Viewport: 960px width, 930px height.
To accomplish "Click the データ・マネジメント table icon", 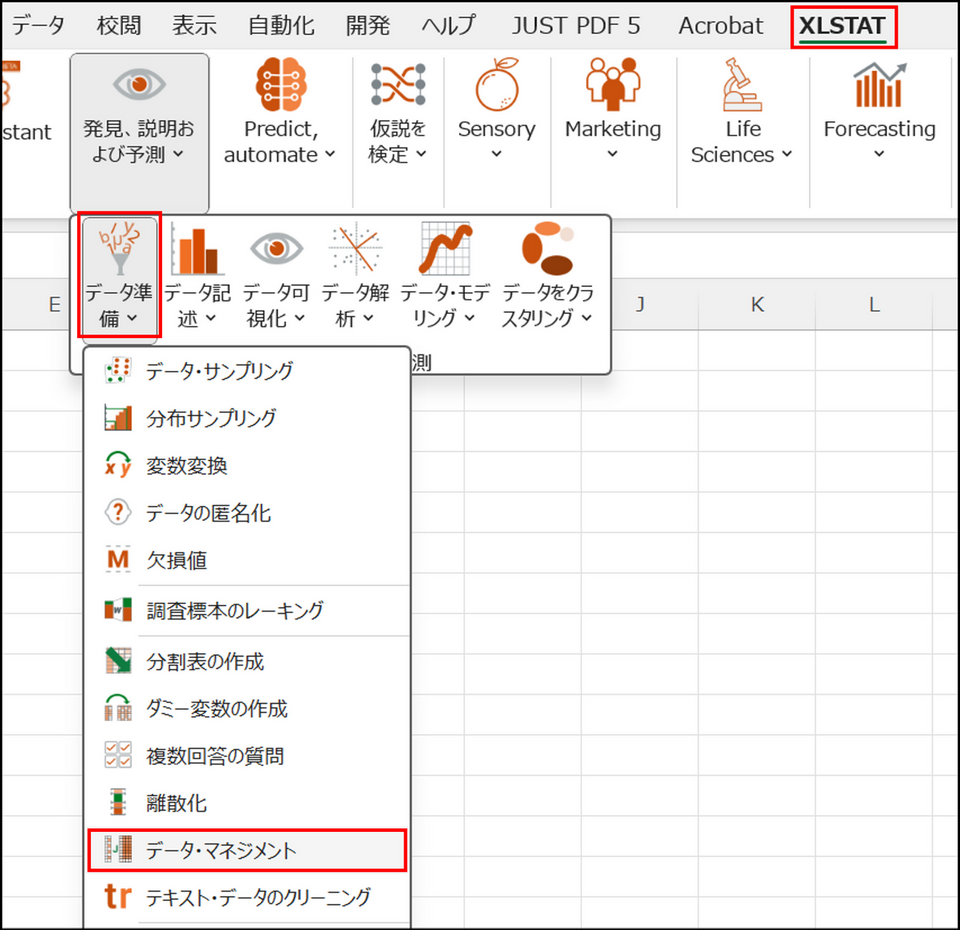I will pyautogui.click(x=118, y=849).
